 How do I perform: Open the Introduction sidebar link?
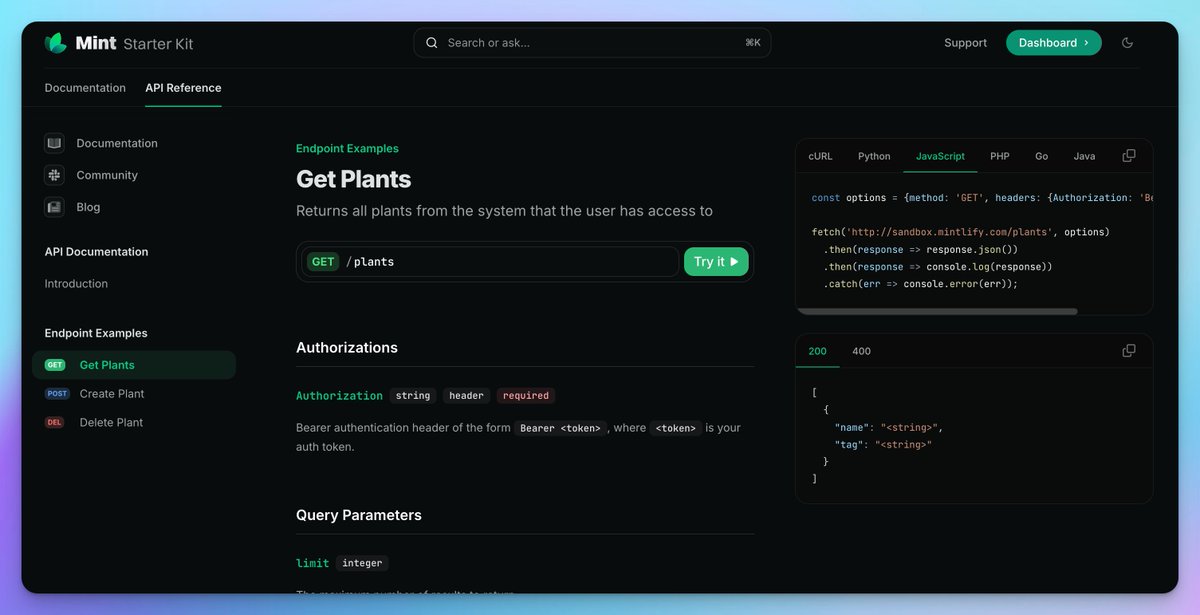click(x=76, y=284)
